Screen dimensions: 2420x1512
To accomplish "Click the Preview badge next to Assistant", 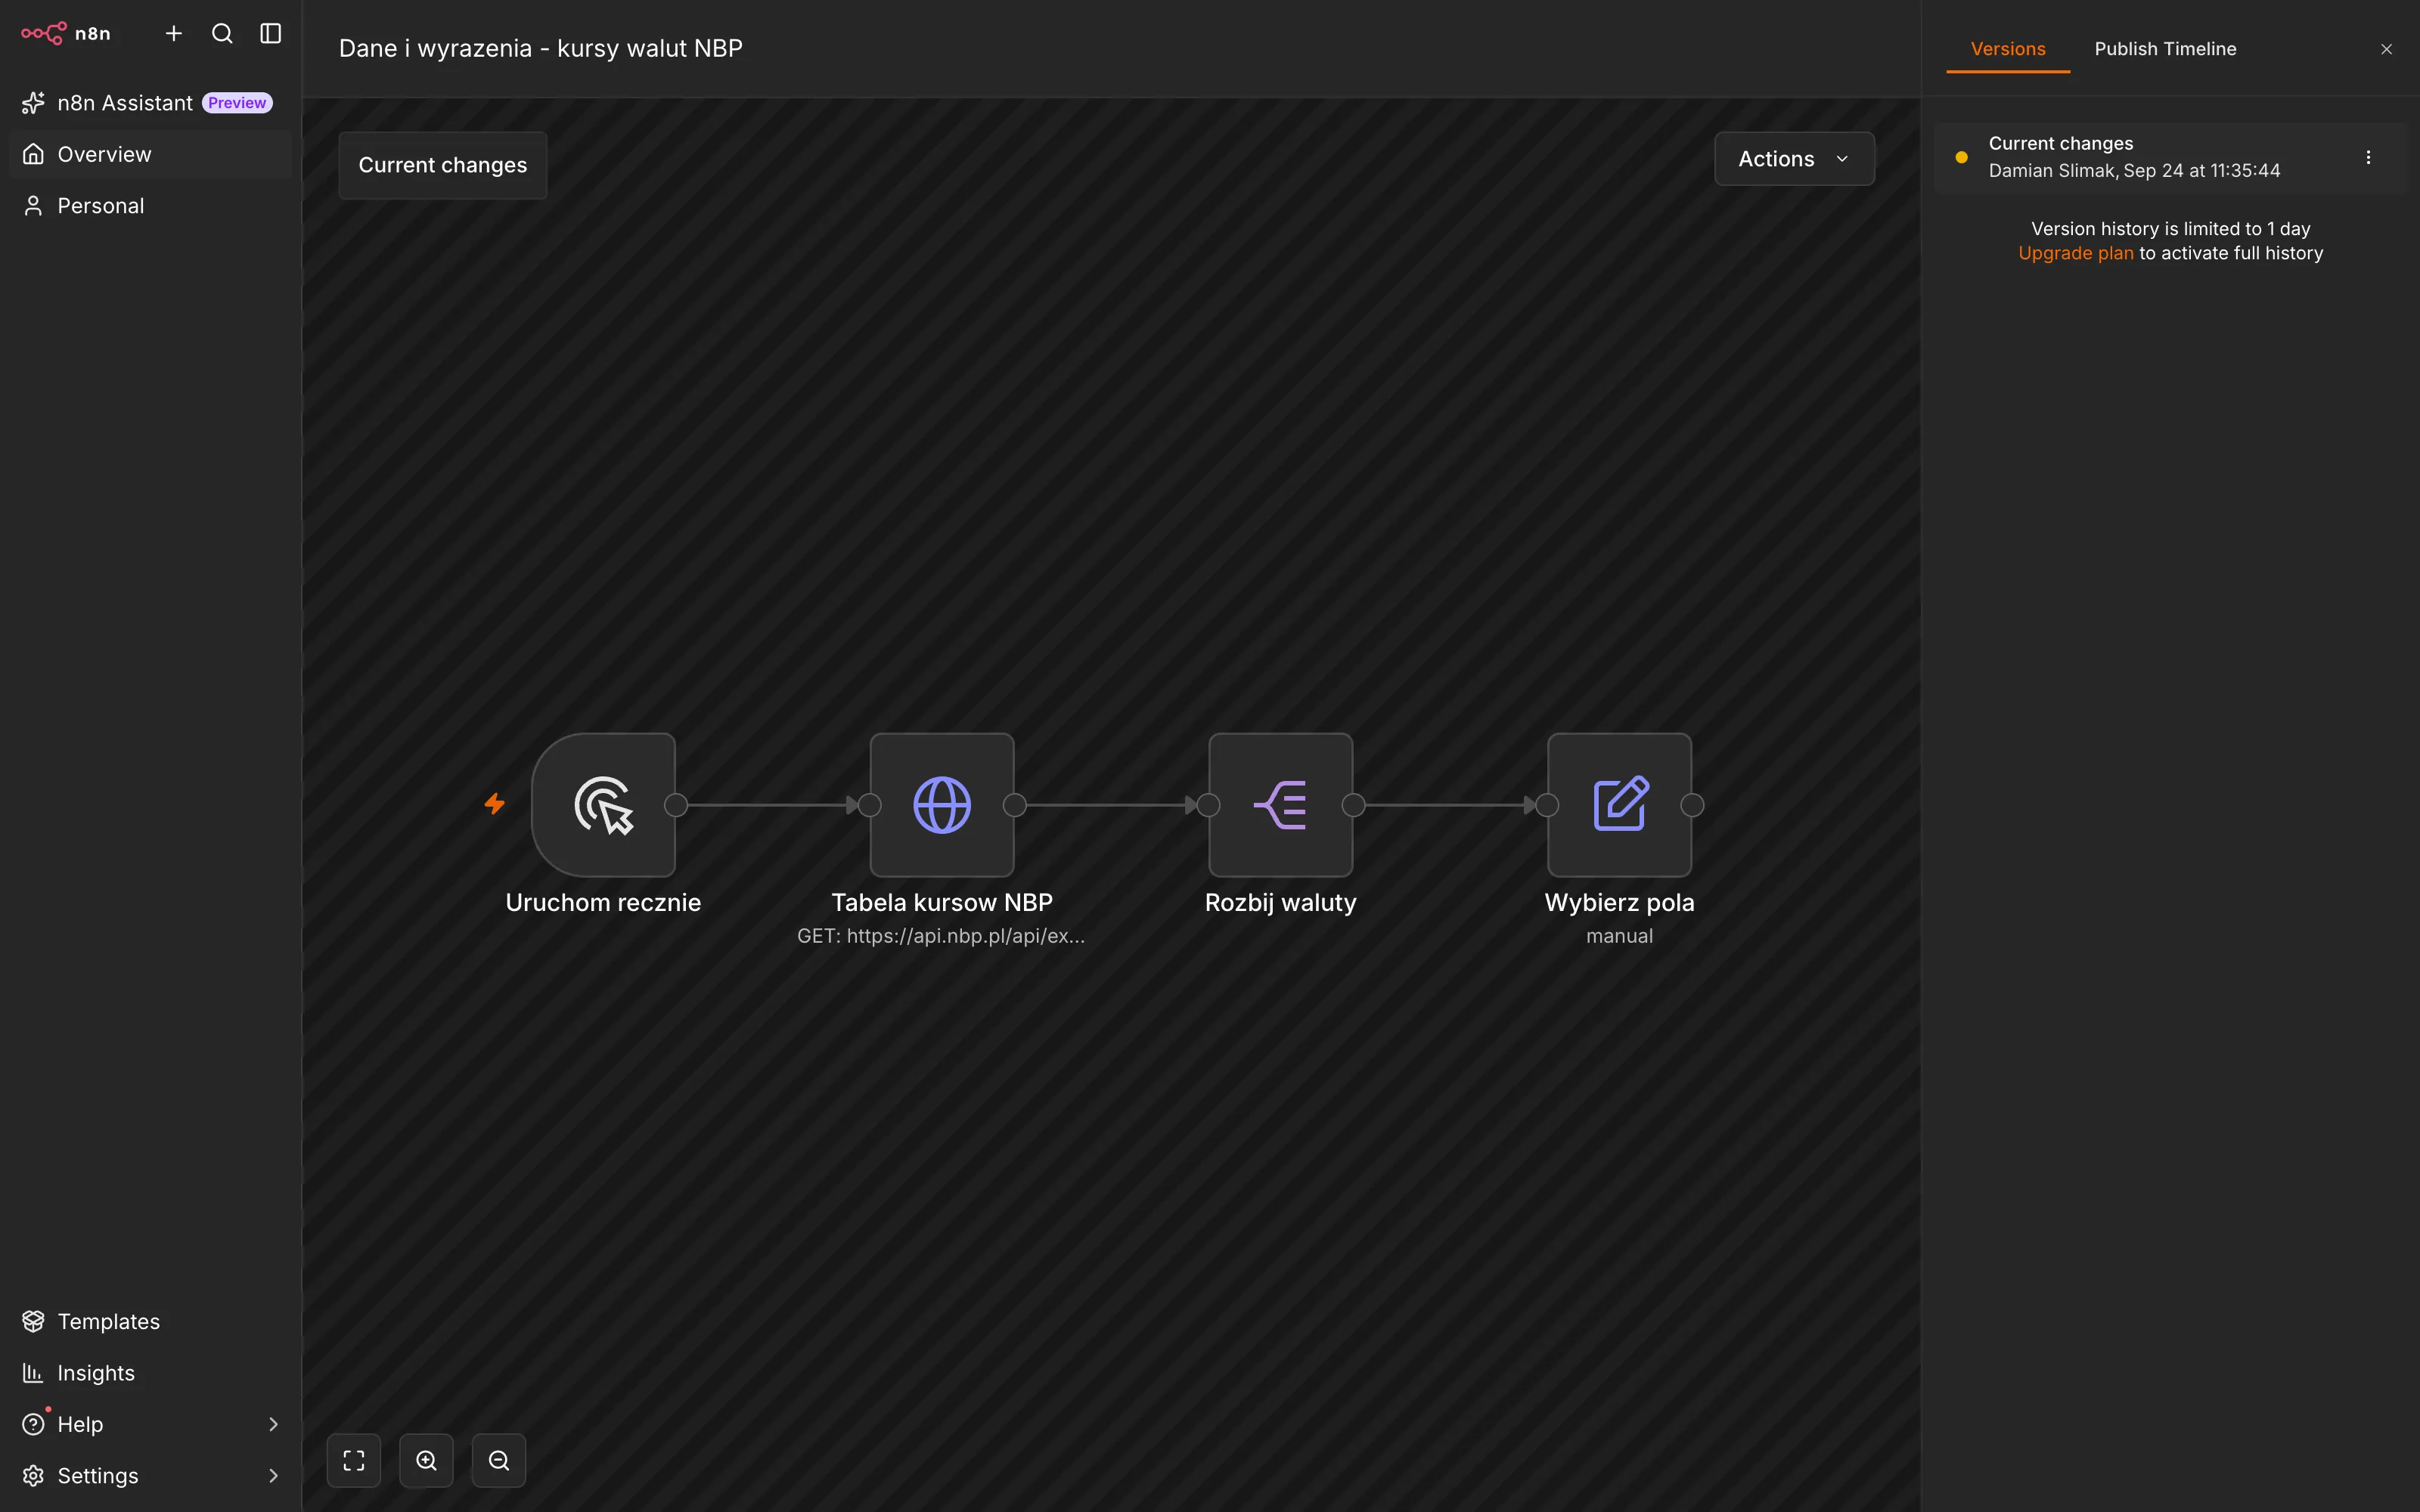I will point(237,103).
